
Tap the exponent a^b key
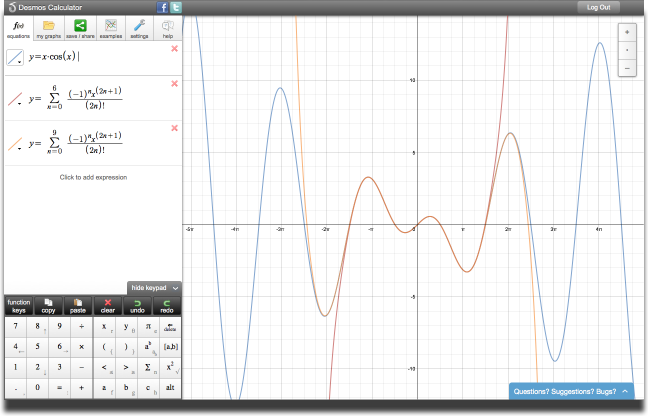(148, 347)
